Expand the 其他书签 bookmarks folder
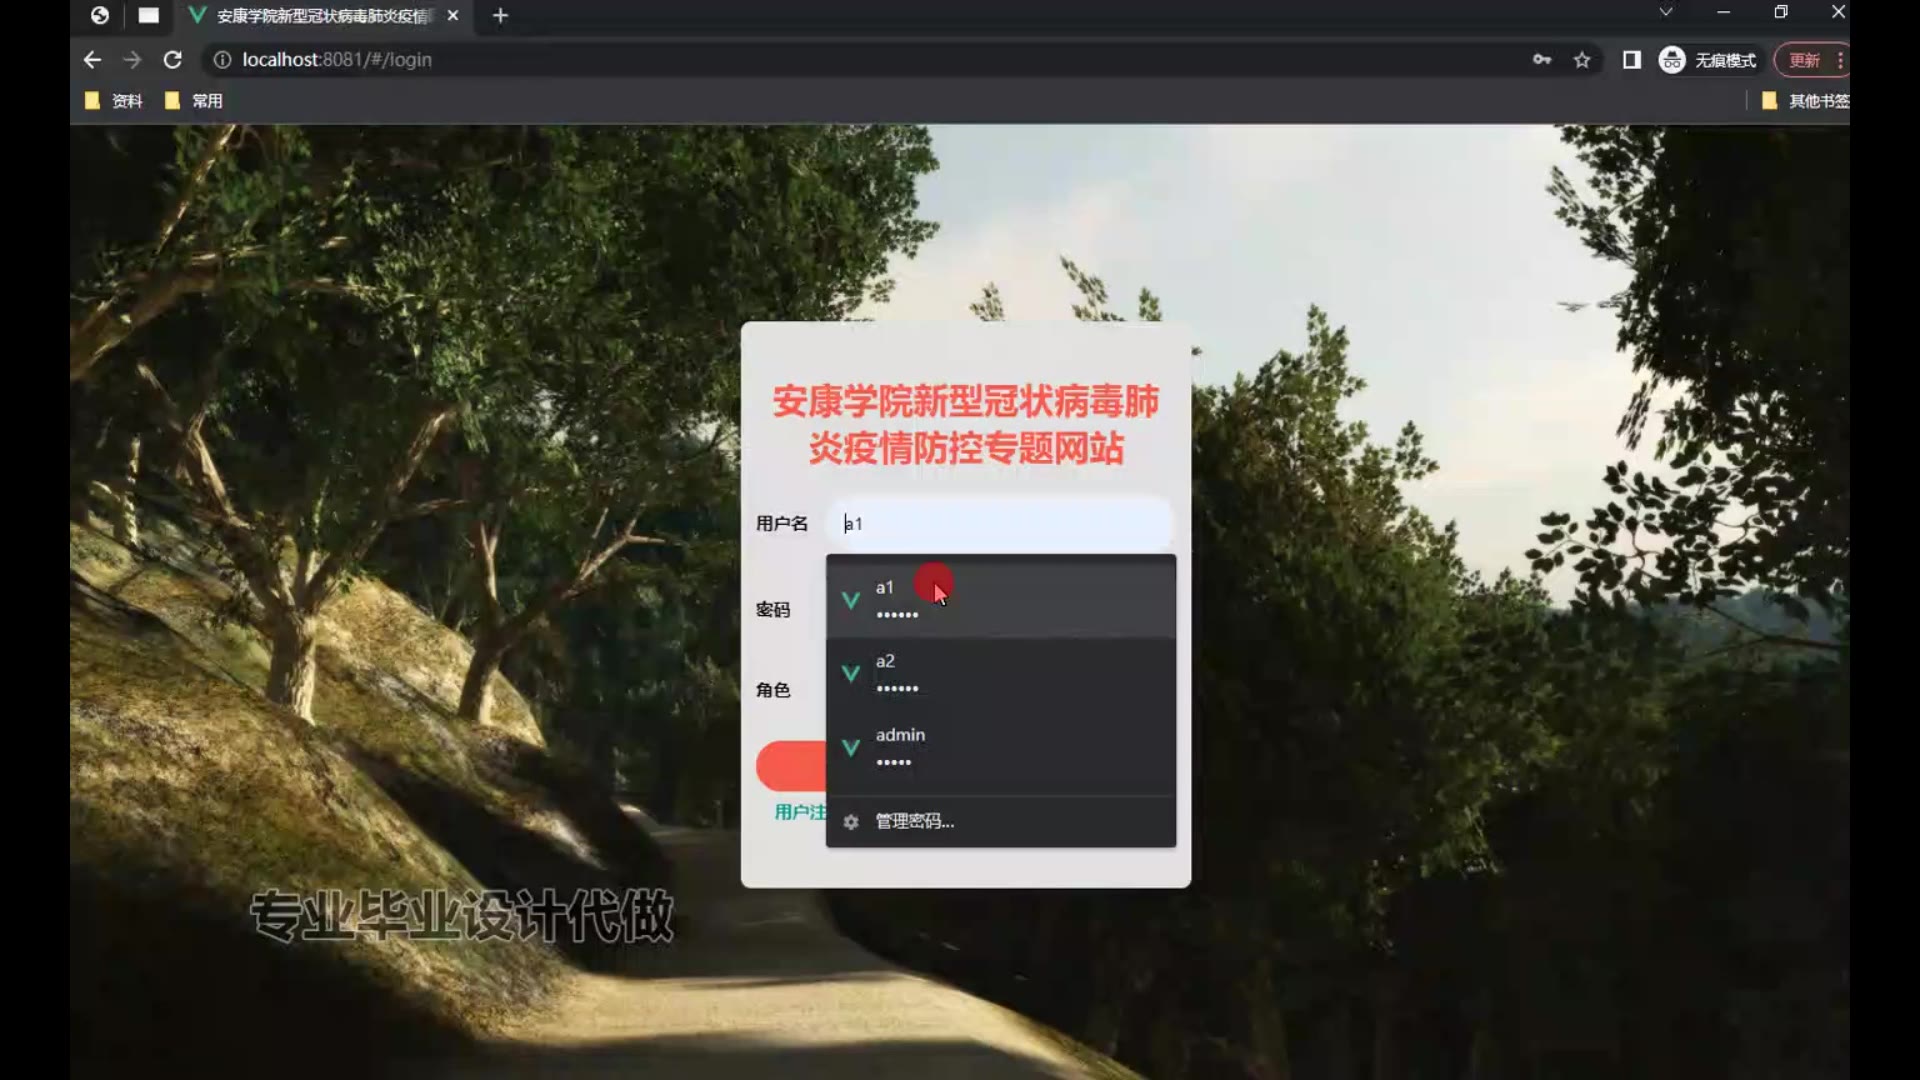 click(1806, 101)
